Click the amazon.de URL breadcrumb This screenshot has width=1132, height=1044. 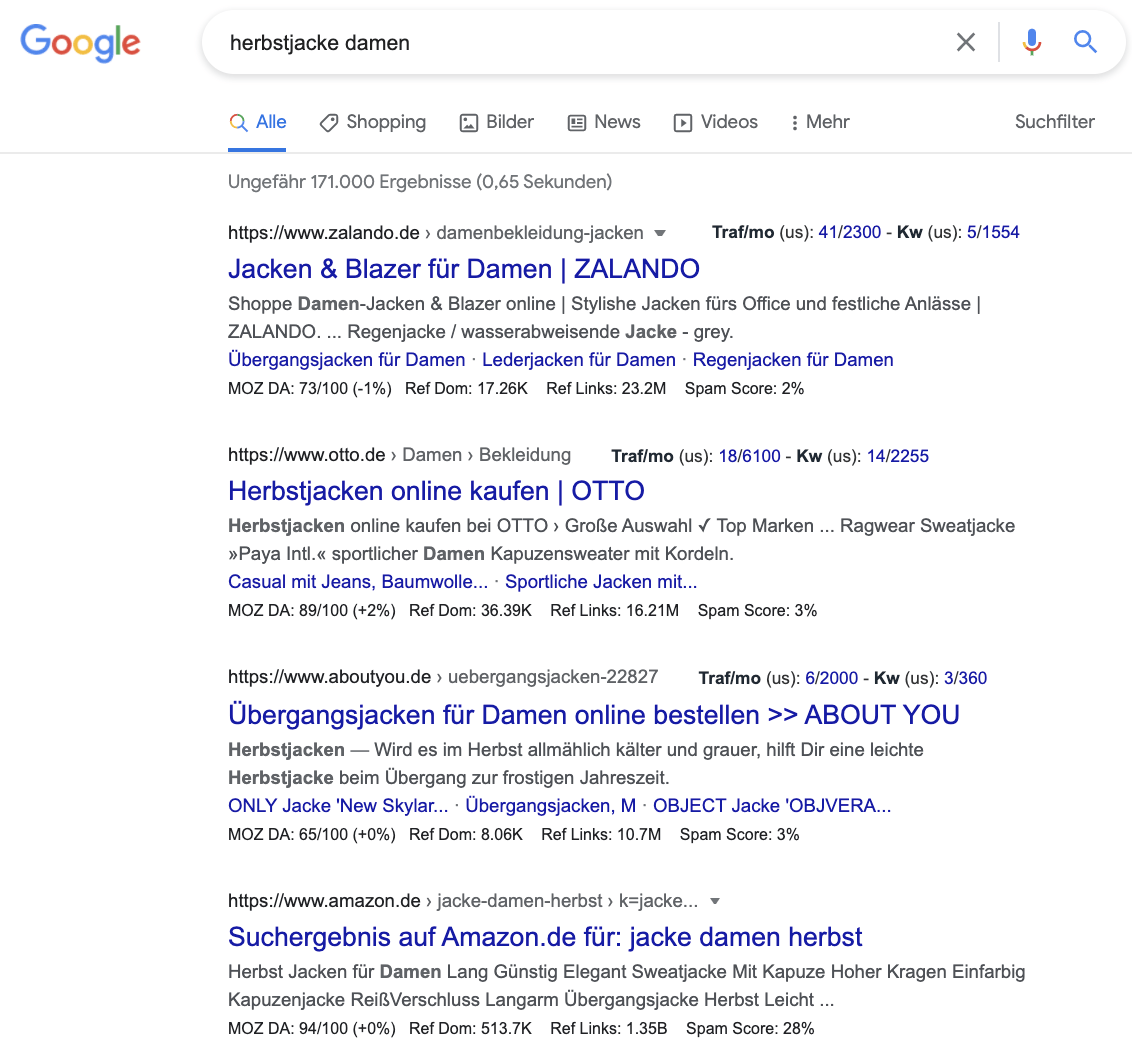click(463, 901)
